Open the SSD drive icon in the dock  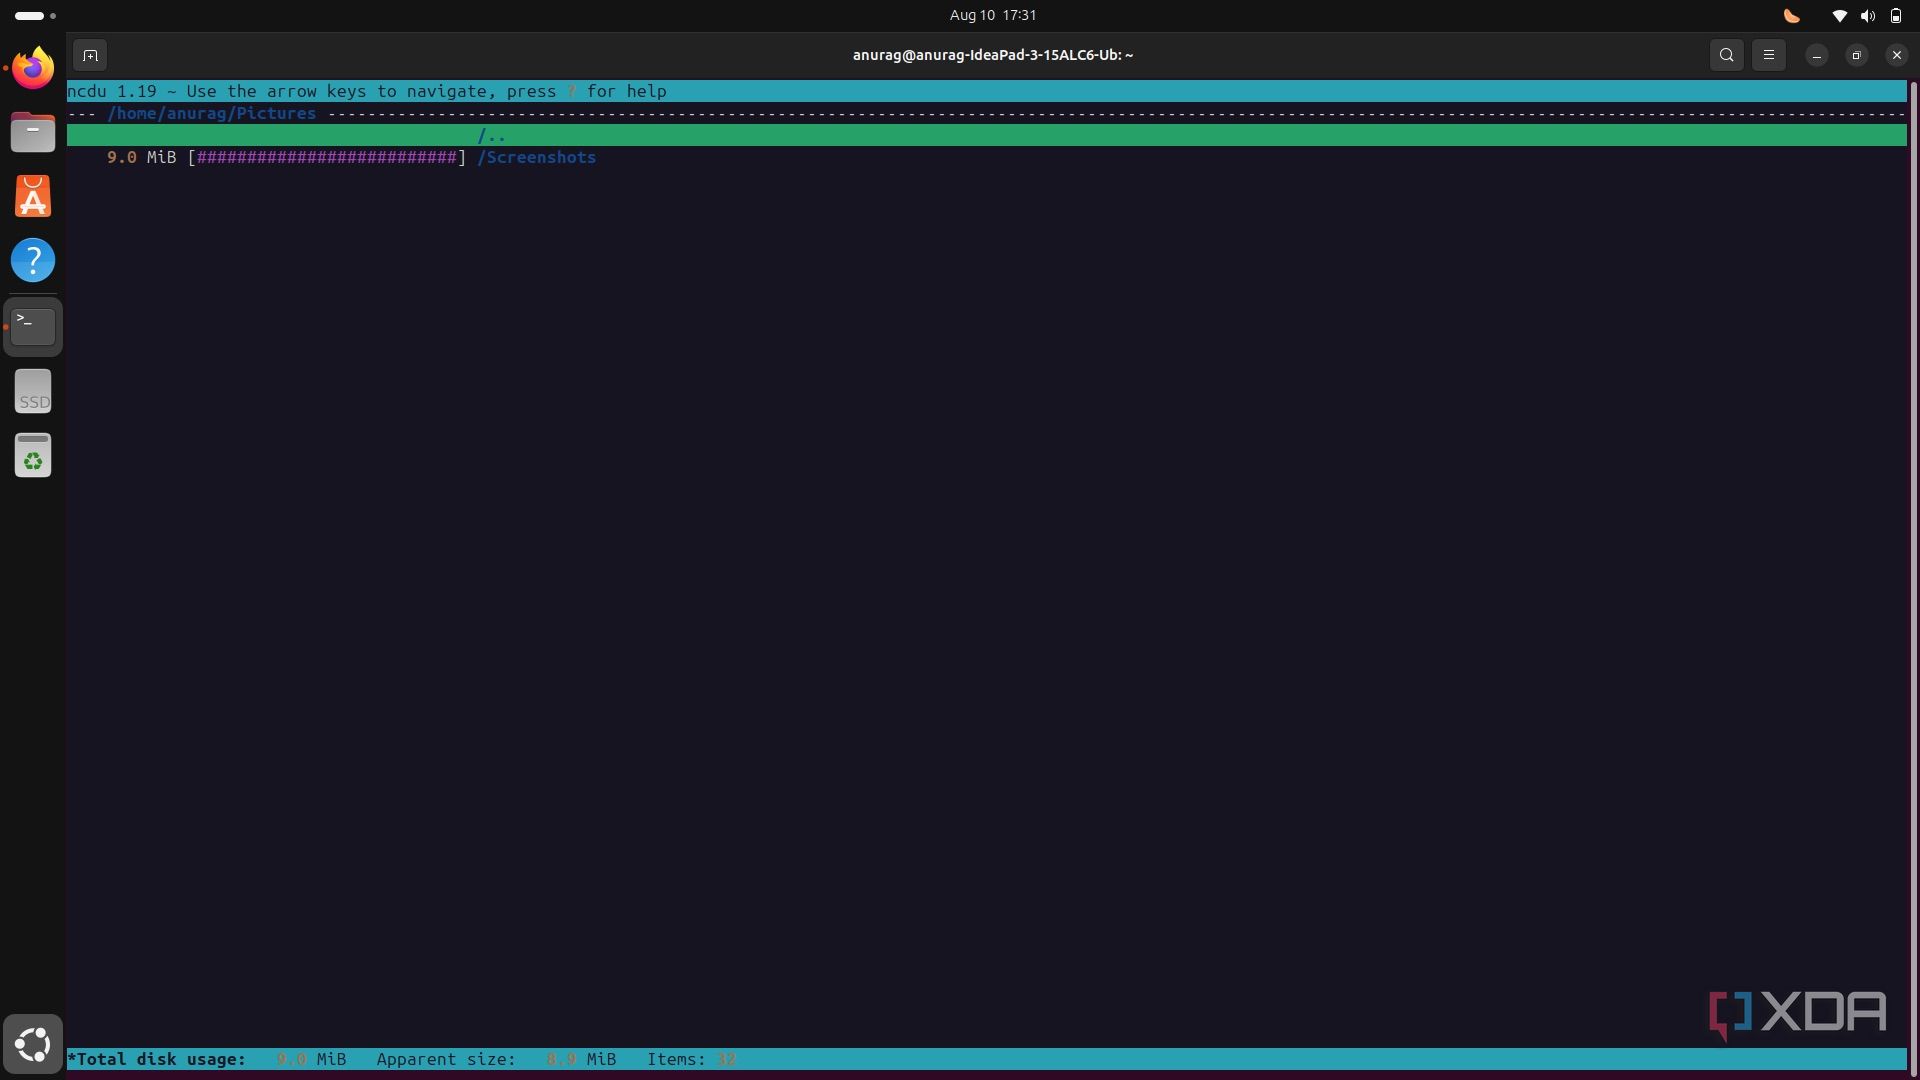[x=33, y=391]
